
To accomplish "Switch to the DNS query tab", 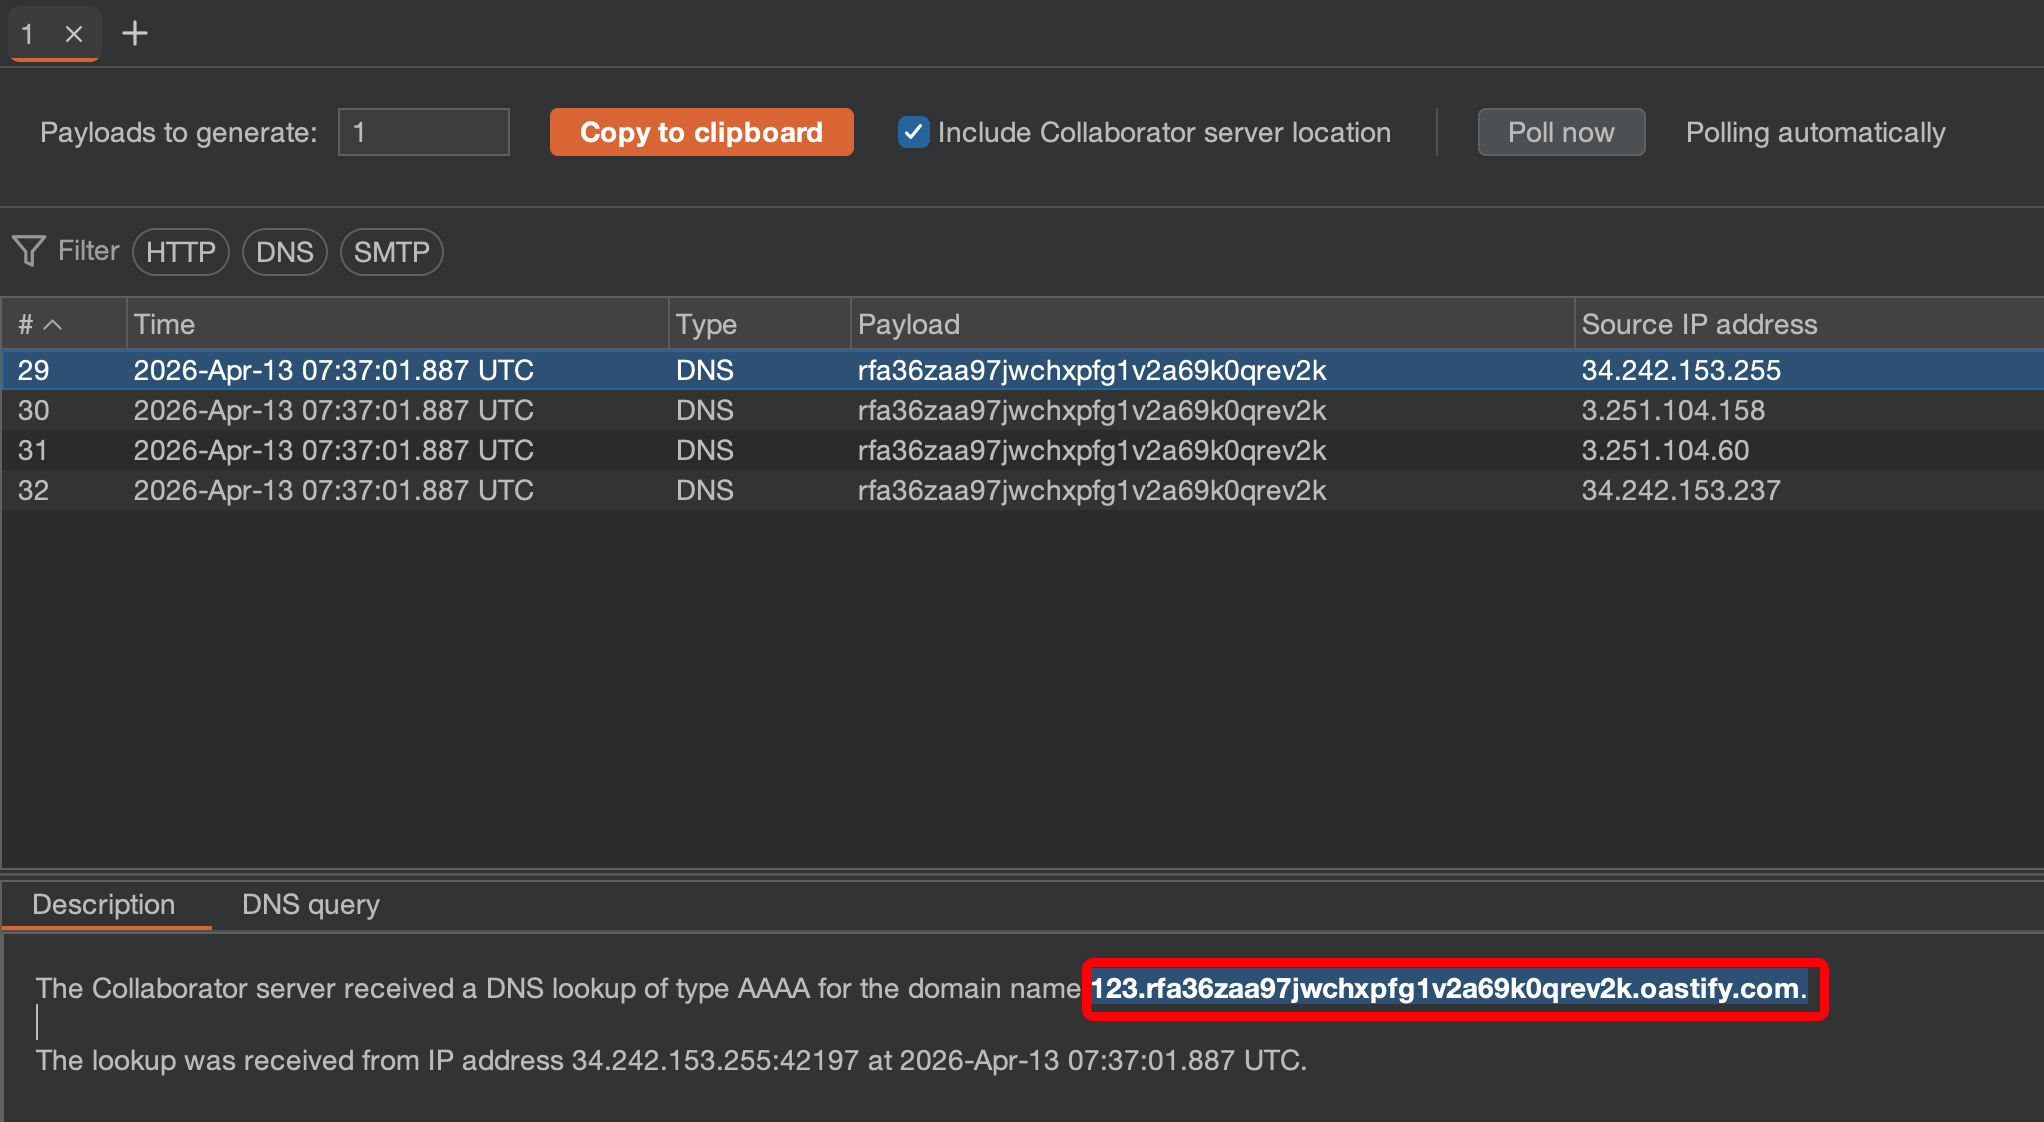I will [310, 905].
